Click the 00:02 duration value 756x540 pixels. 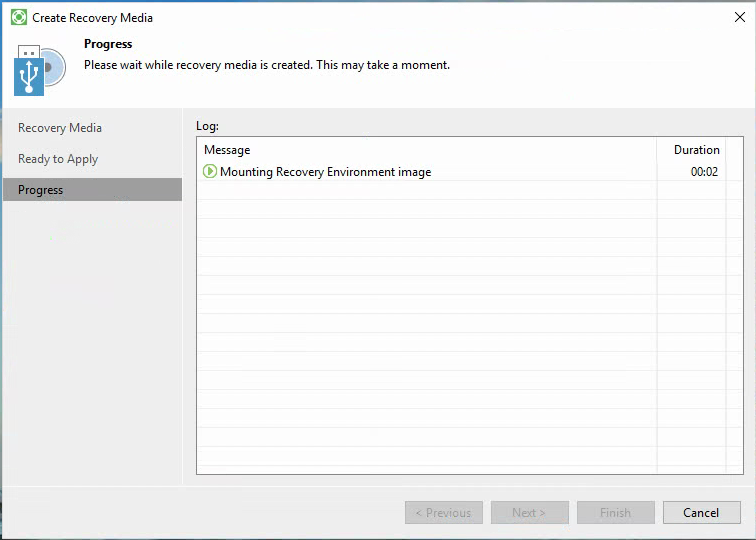click(704, 172)
